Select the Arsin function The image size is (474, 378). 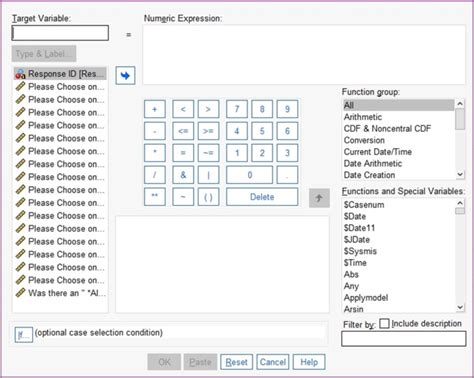(399, 309)
